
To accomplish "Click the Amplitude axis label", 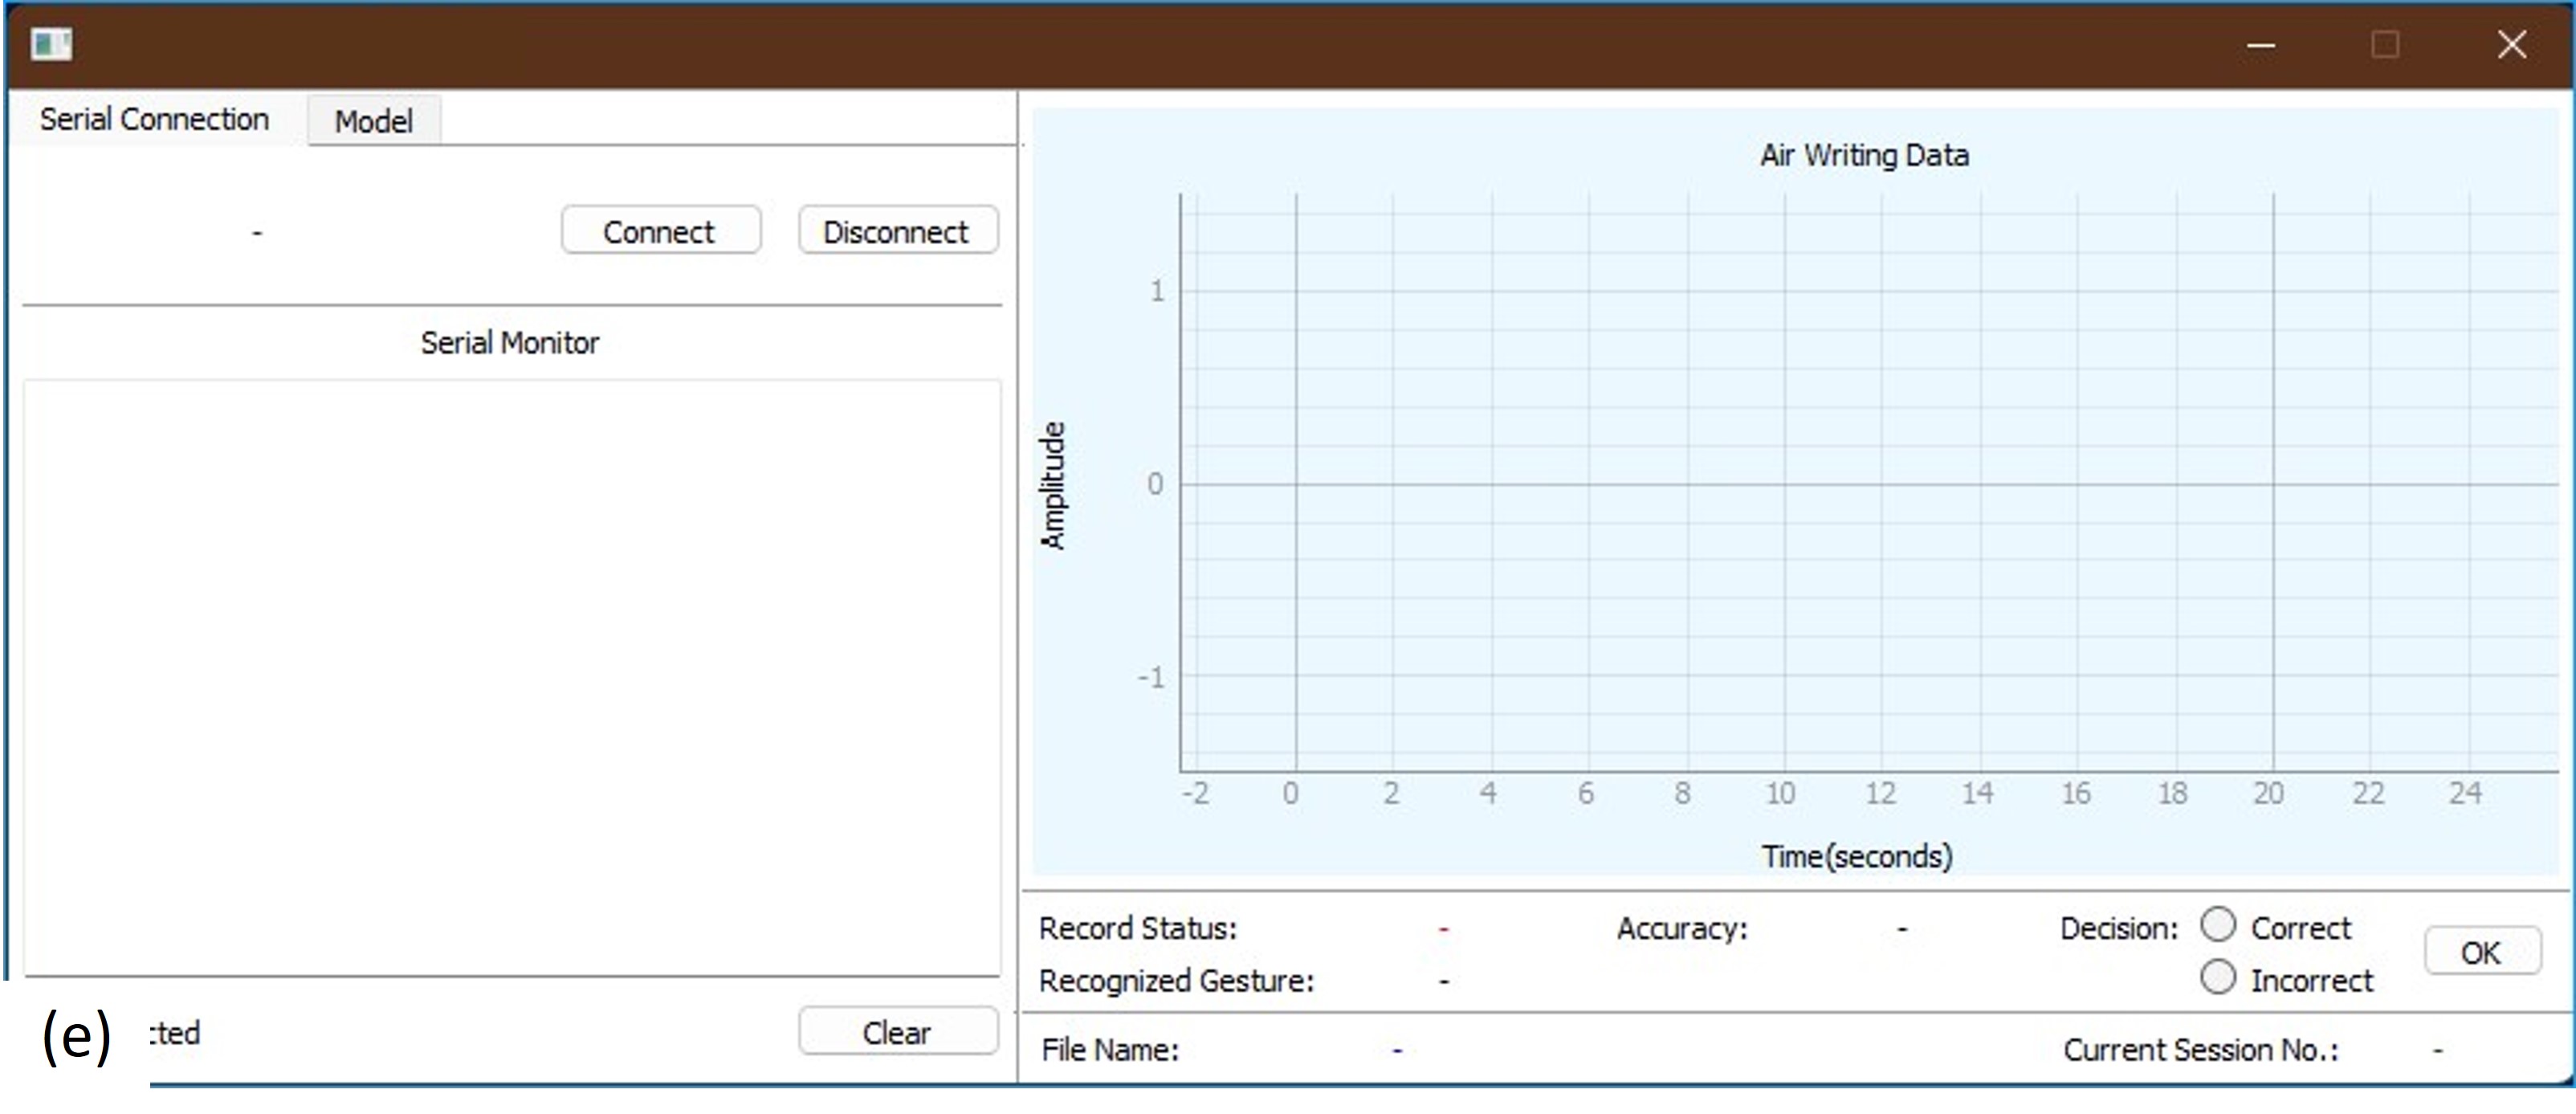I will click(x=1053, y=485).
